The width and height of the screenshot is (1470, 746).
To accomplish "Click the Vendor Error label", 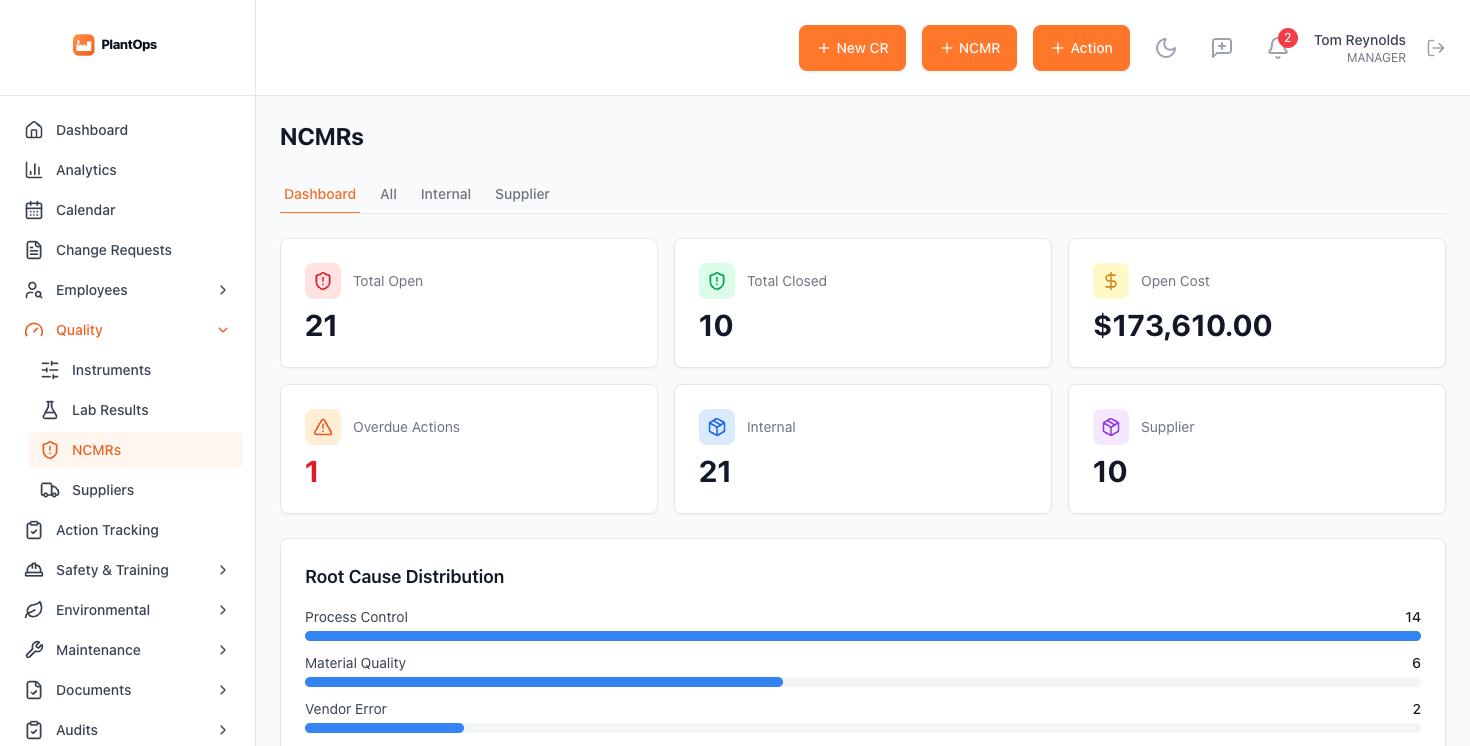I will pyautogui.click(x=346, y=709).
